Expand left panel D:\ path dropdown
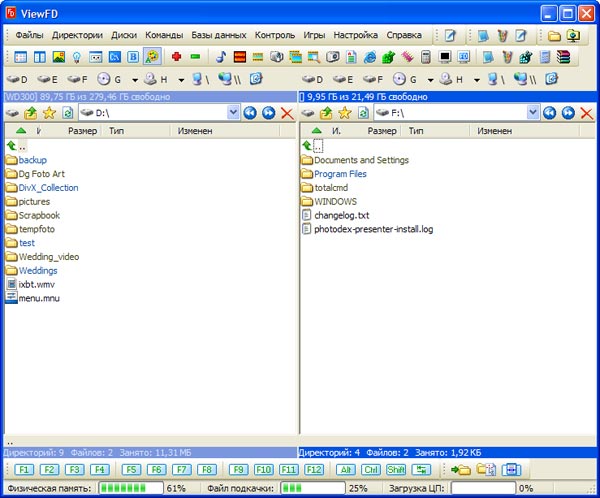The image size is (600, 498). point(233,113)
